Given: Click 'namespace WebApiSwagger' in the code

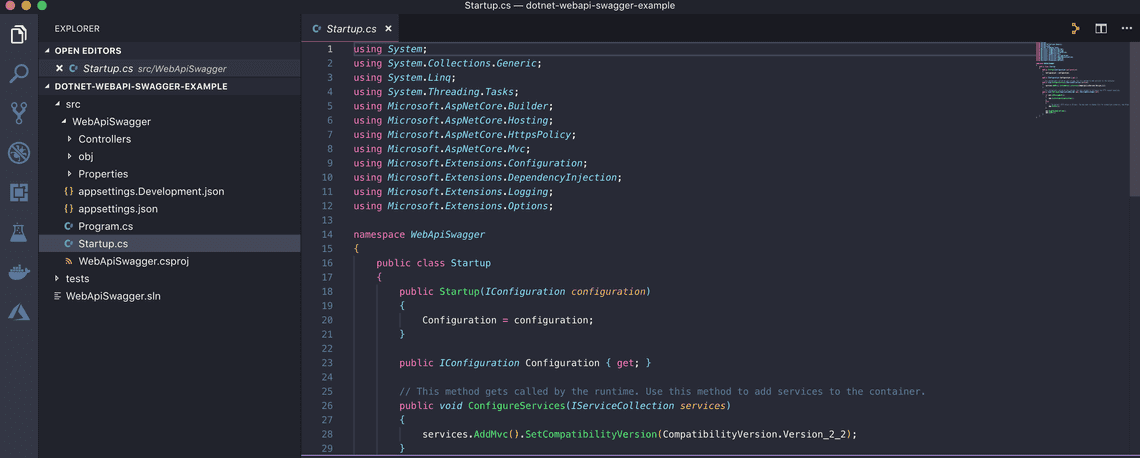Looking at the screenshot, I should [x=419, y=235].
